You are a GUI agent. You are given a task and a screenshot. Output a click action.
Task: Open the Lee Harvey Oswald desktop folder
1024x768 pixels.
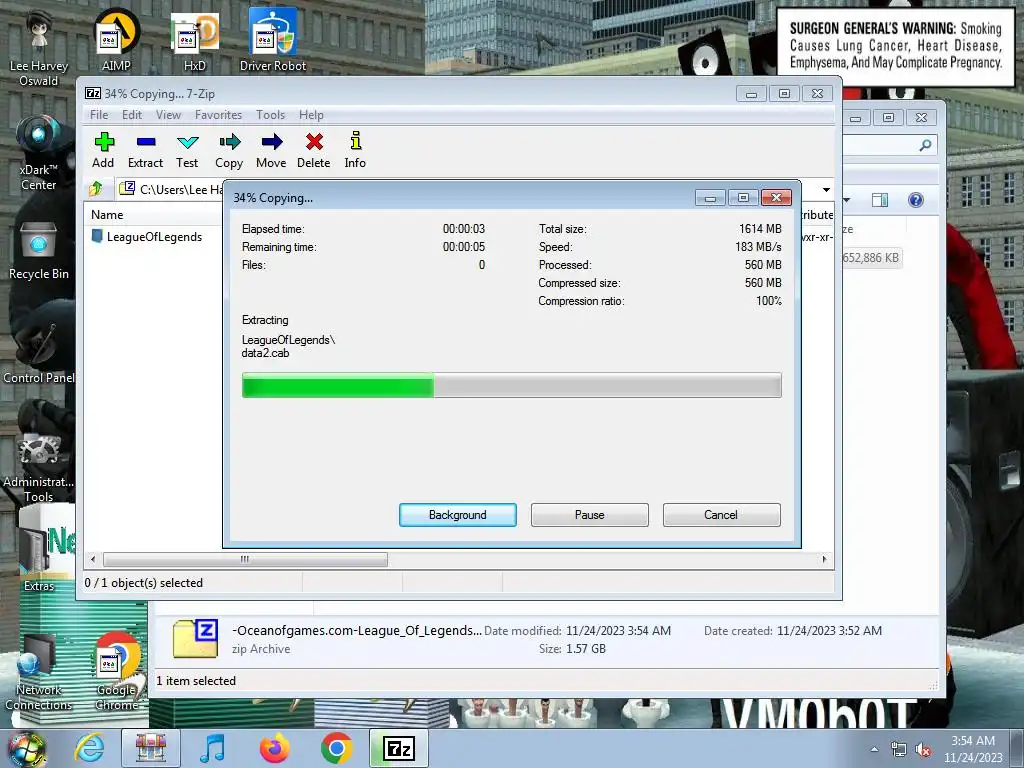pyautogui.click(x=39, y=48)
